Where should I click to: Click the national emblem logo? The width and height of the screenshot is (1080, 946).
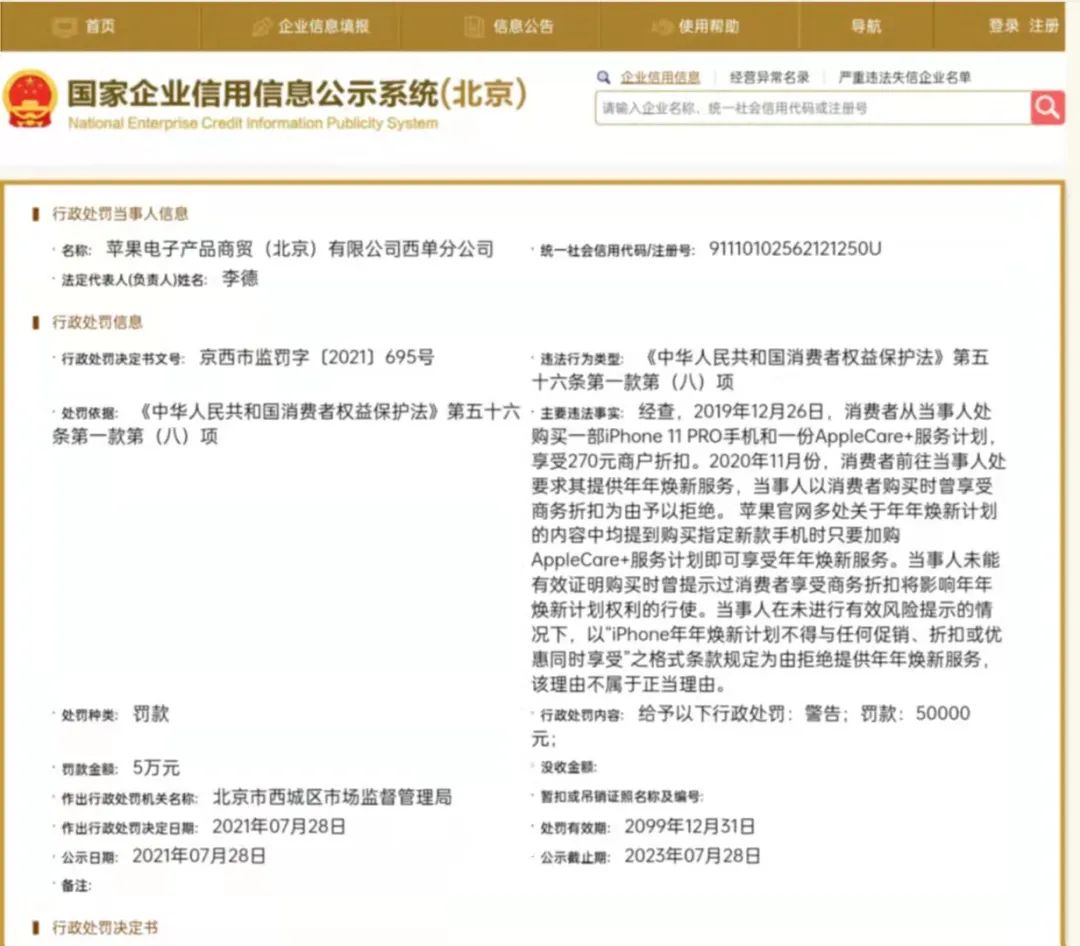[x=30, y=99]
